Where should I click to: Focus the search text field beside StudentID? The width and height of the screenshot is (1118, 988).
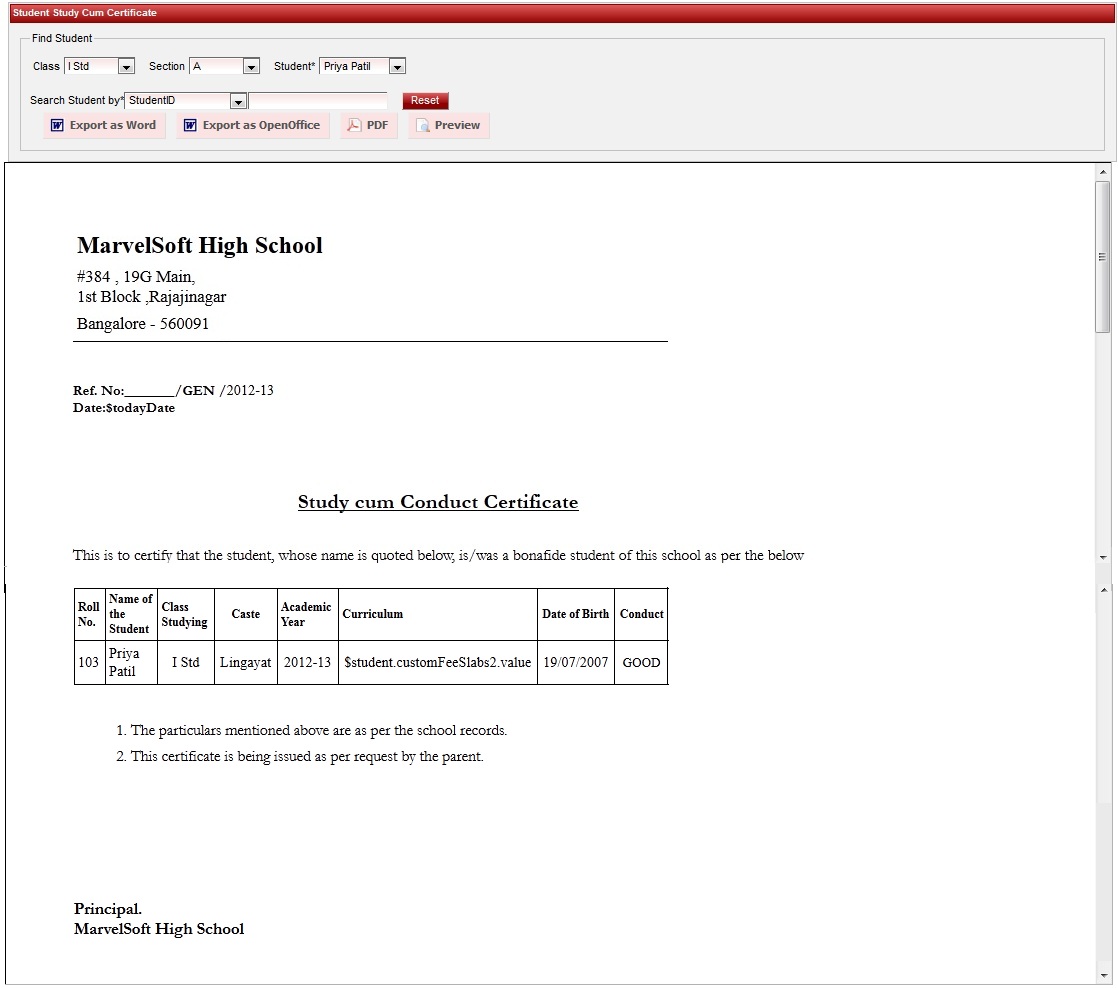(317, 101)
